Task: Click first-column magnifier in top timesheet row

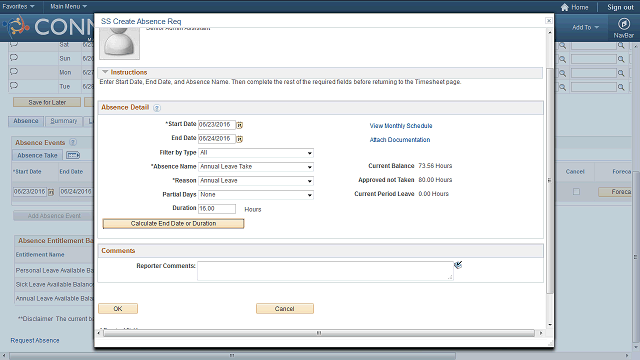Action: click(x=562, y=46)
